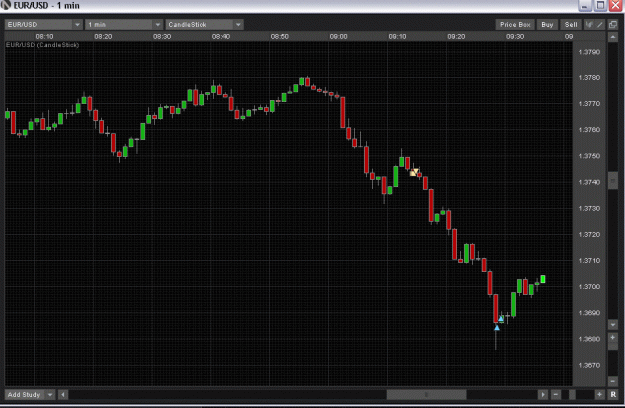Click the Add Study button
Image resolution: width=625 pixels, height=408 pixels.
(24, 394)
